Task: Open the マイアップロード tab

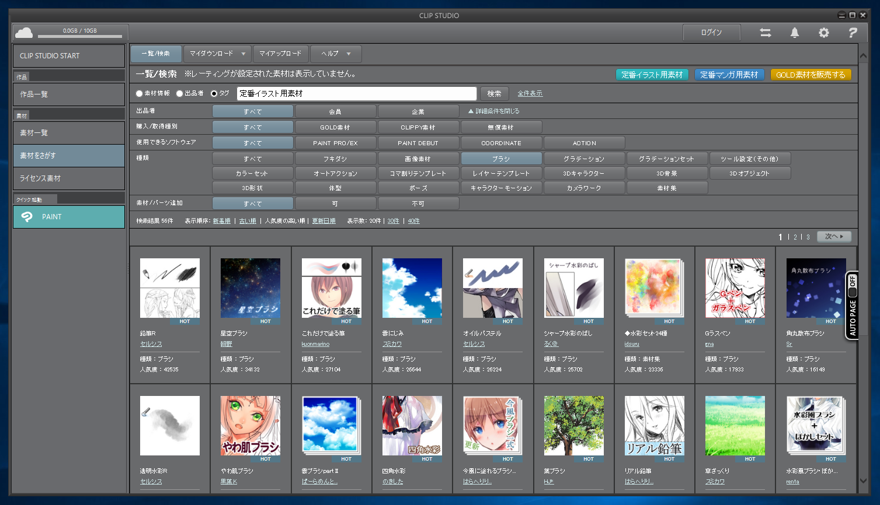Action: (280, 54)
